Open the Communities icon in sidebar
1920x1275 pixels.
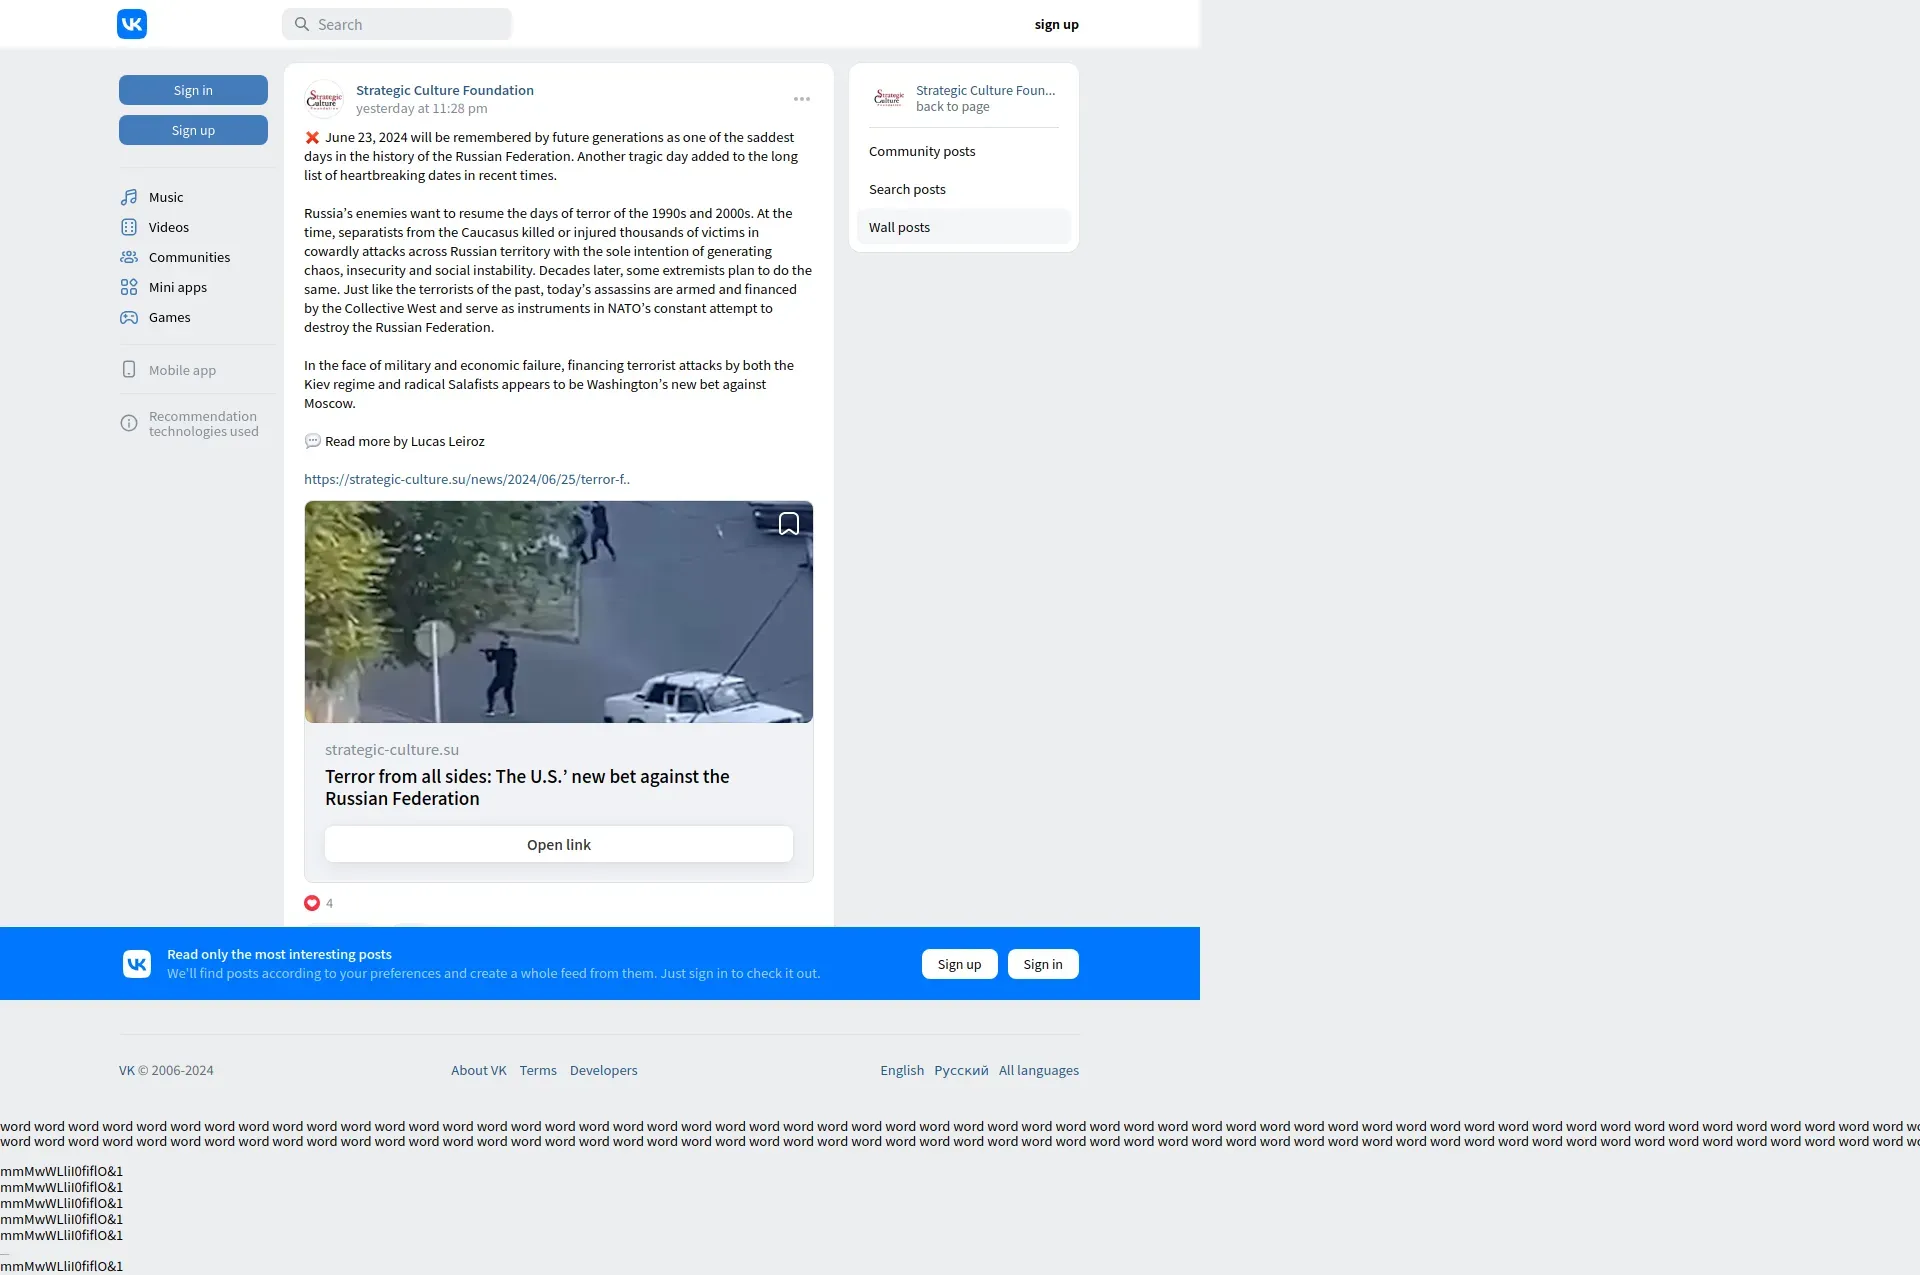click(x=129, y=257)
